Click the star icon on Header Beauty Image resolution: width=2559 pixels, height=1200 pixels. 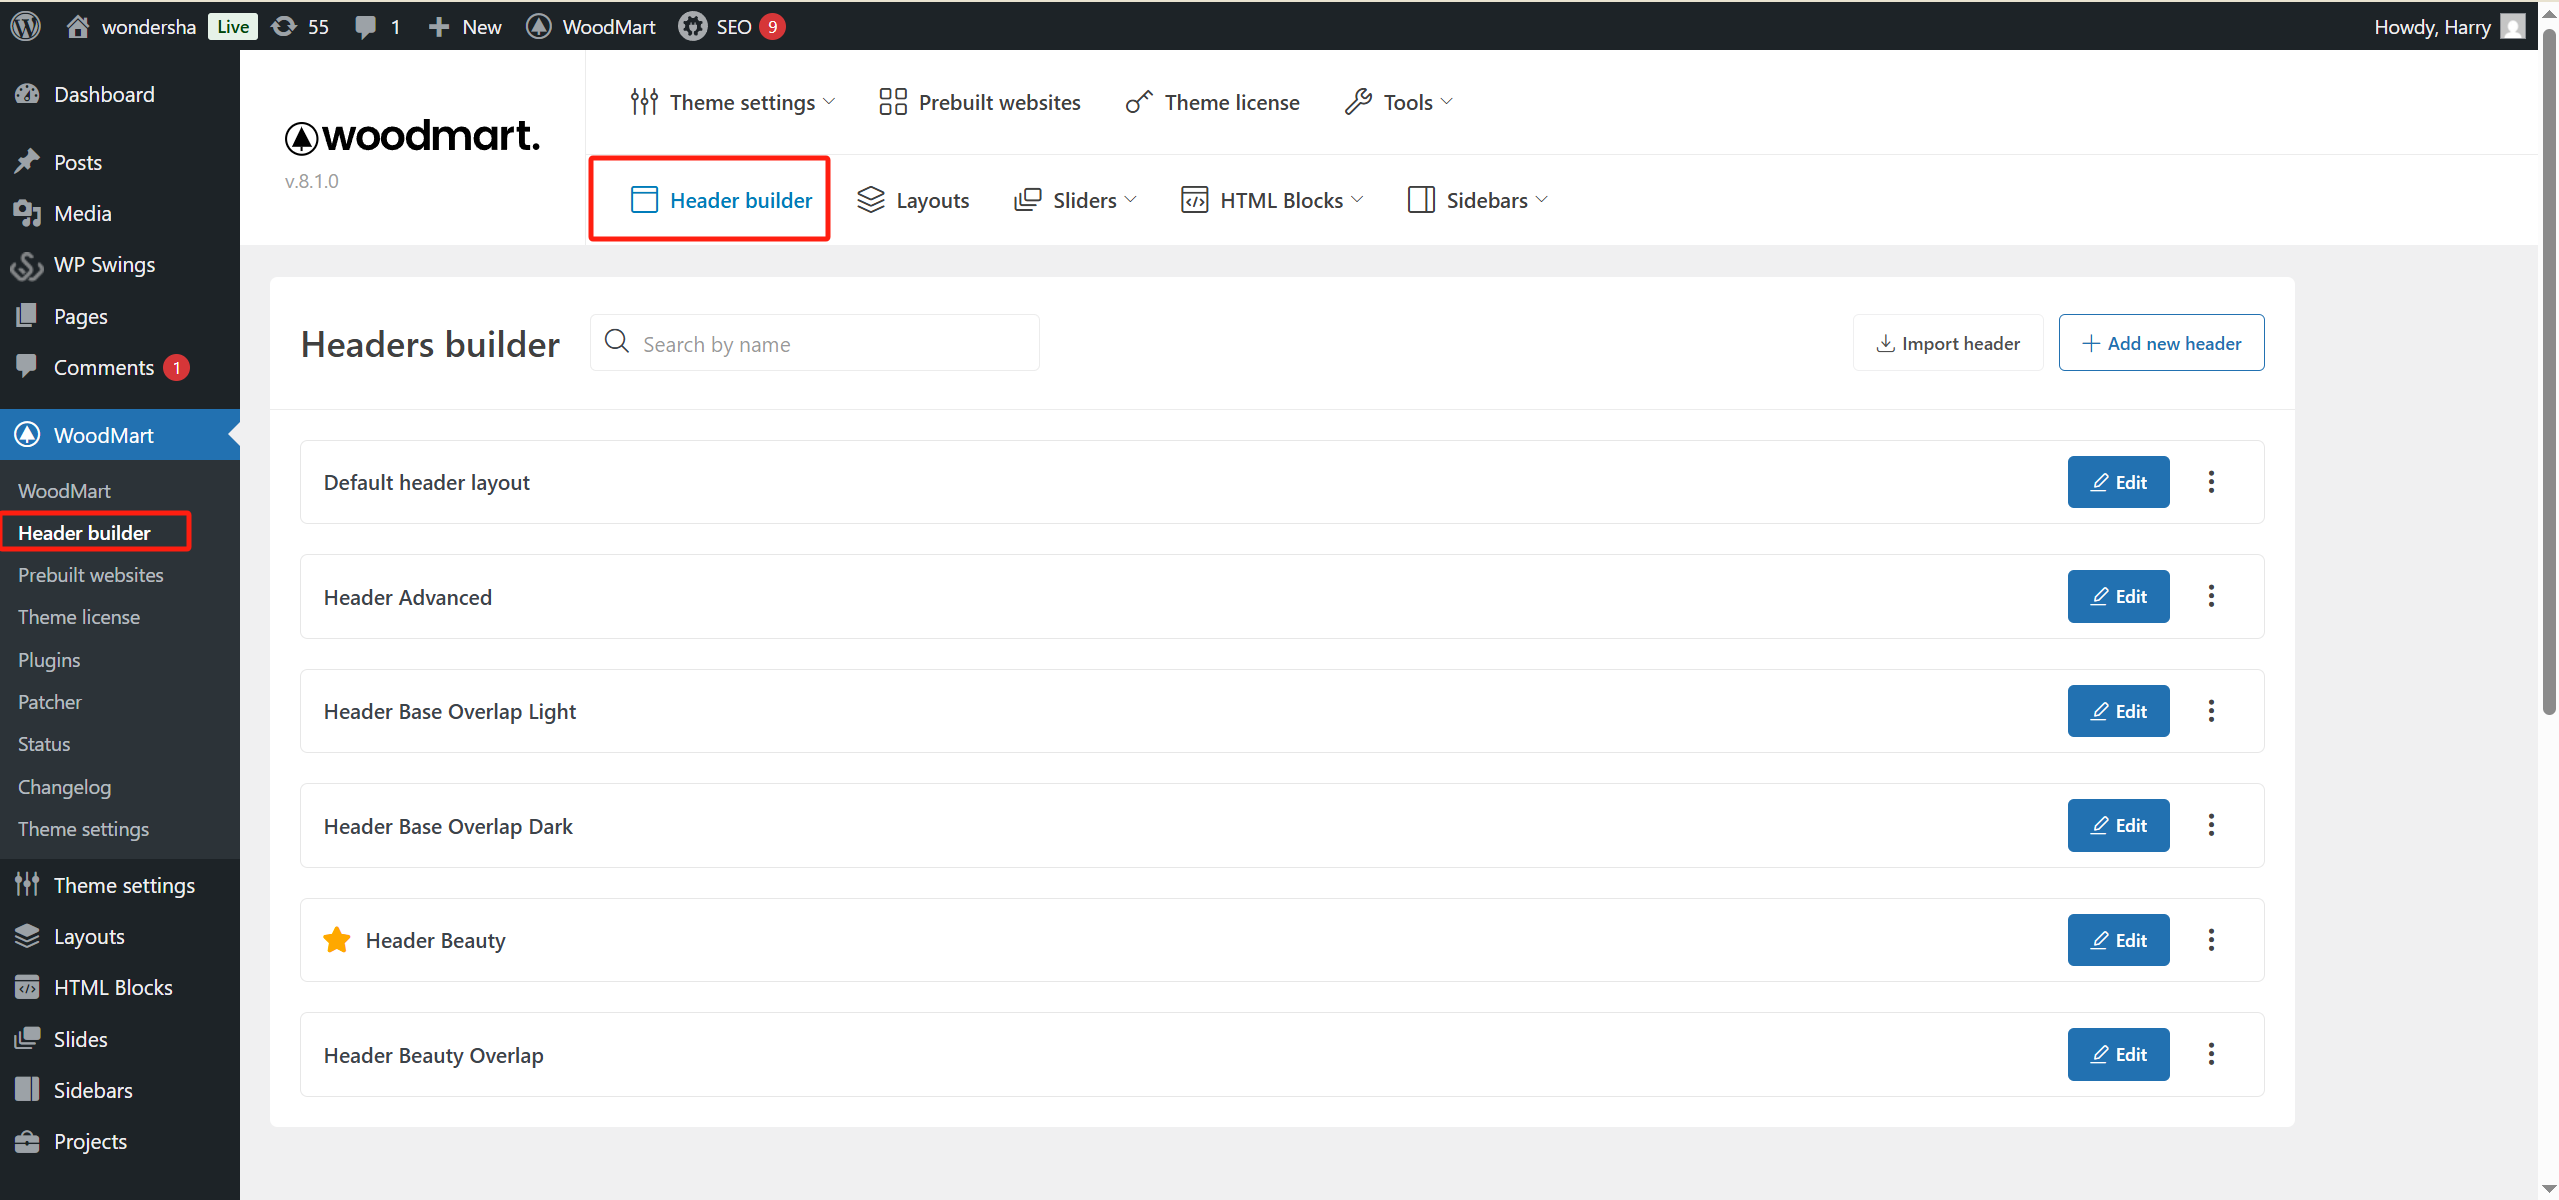337,940
